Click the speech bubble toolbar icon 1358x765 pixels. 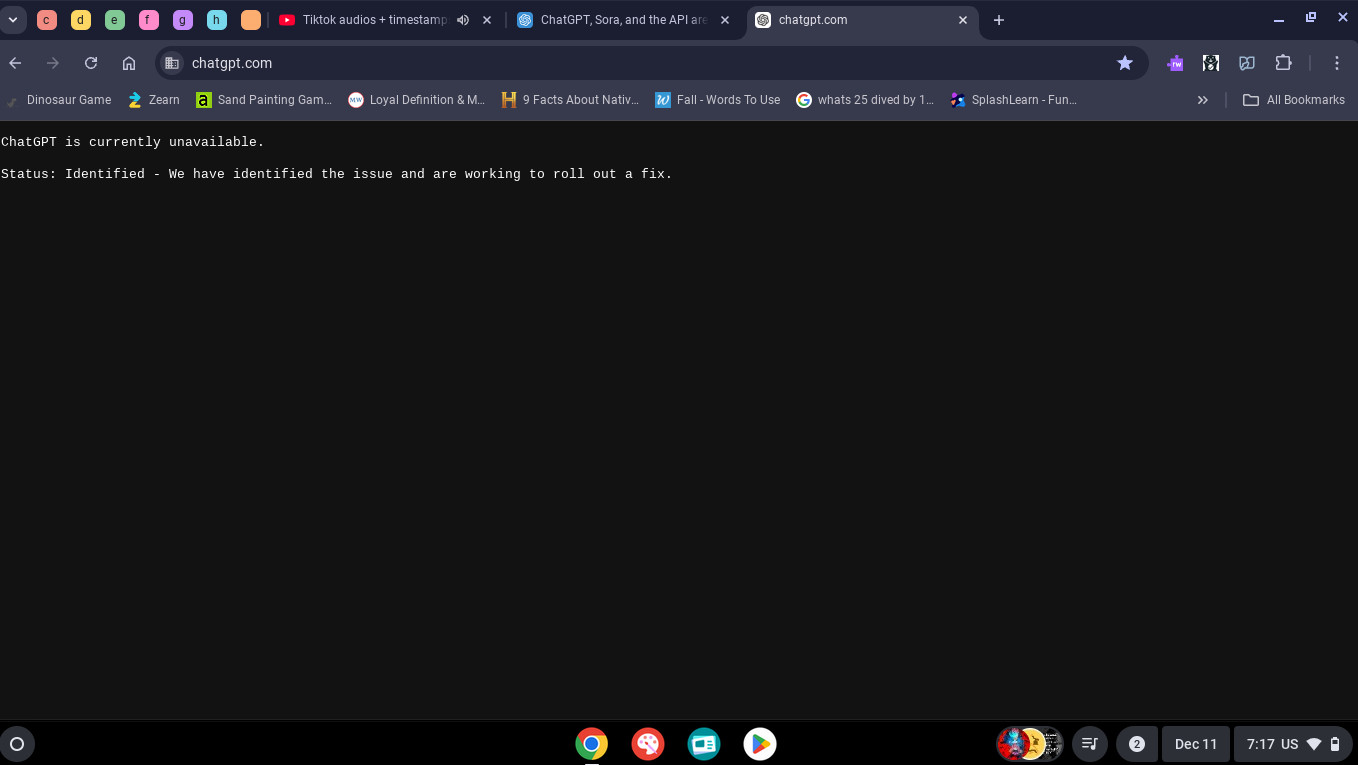(1247, 63)
